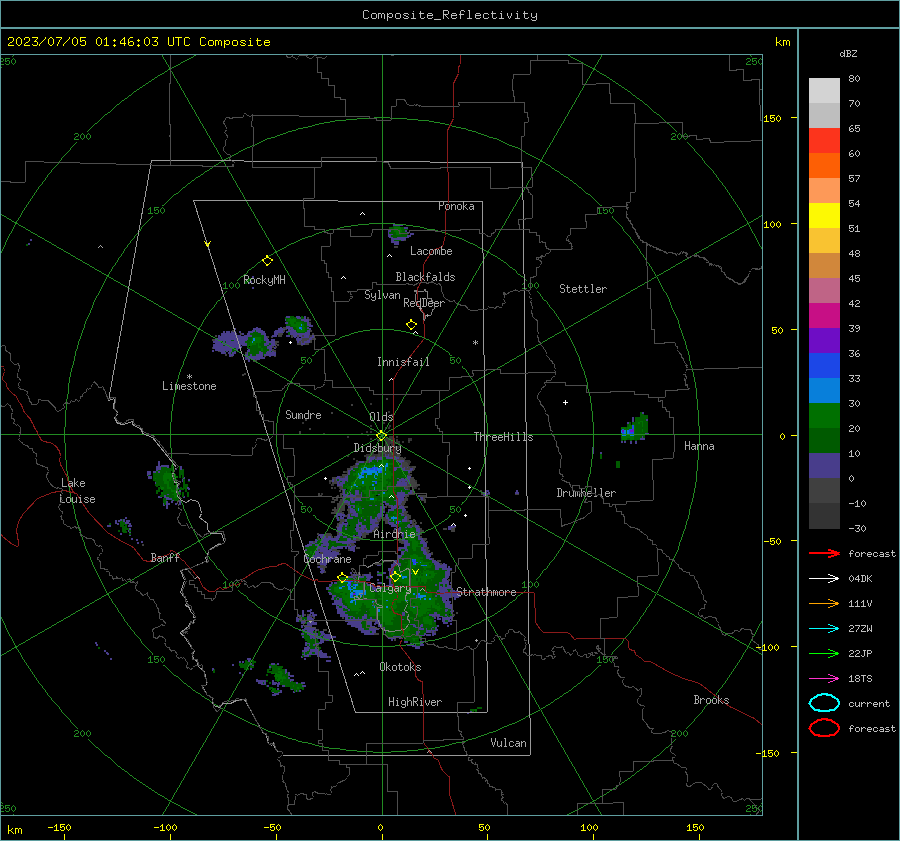Screen dimensions: 900x841
Task: Select the orange 111V arrow legend icon
Action: tap(824, 603)
